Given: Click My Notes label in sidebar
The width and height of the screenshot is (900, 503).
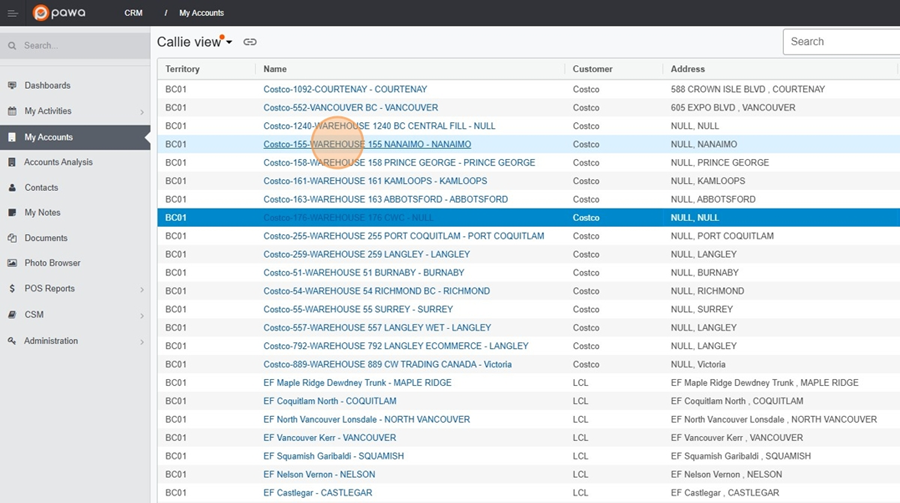Looking at the screenshot, I should pyautogui.click(x=42, y=212).
